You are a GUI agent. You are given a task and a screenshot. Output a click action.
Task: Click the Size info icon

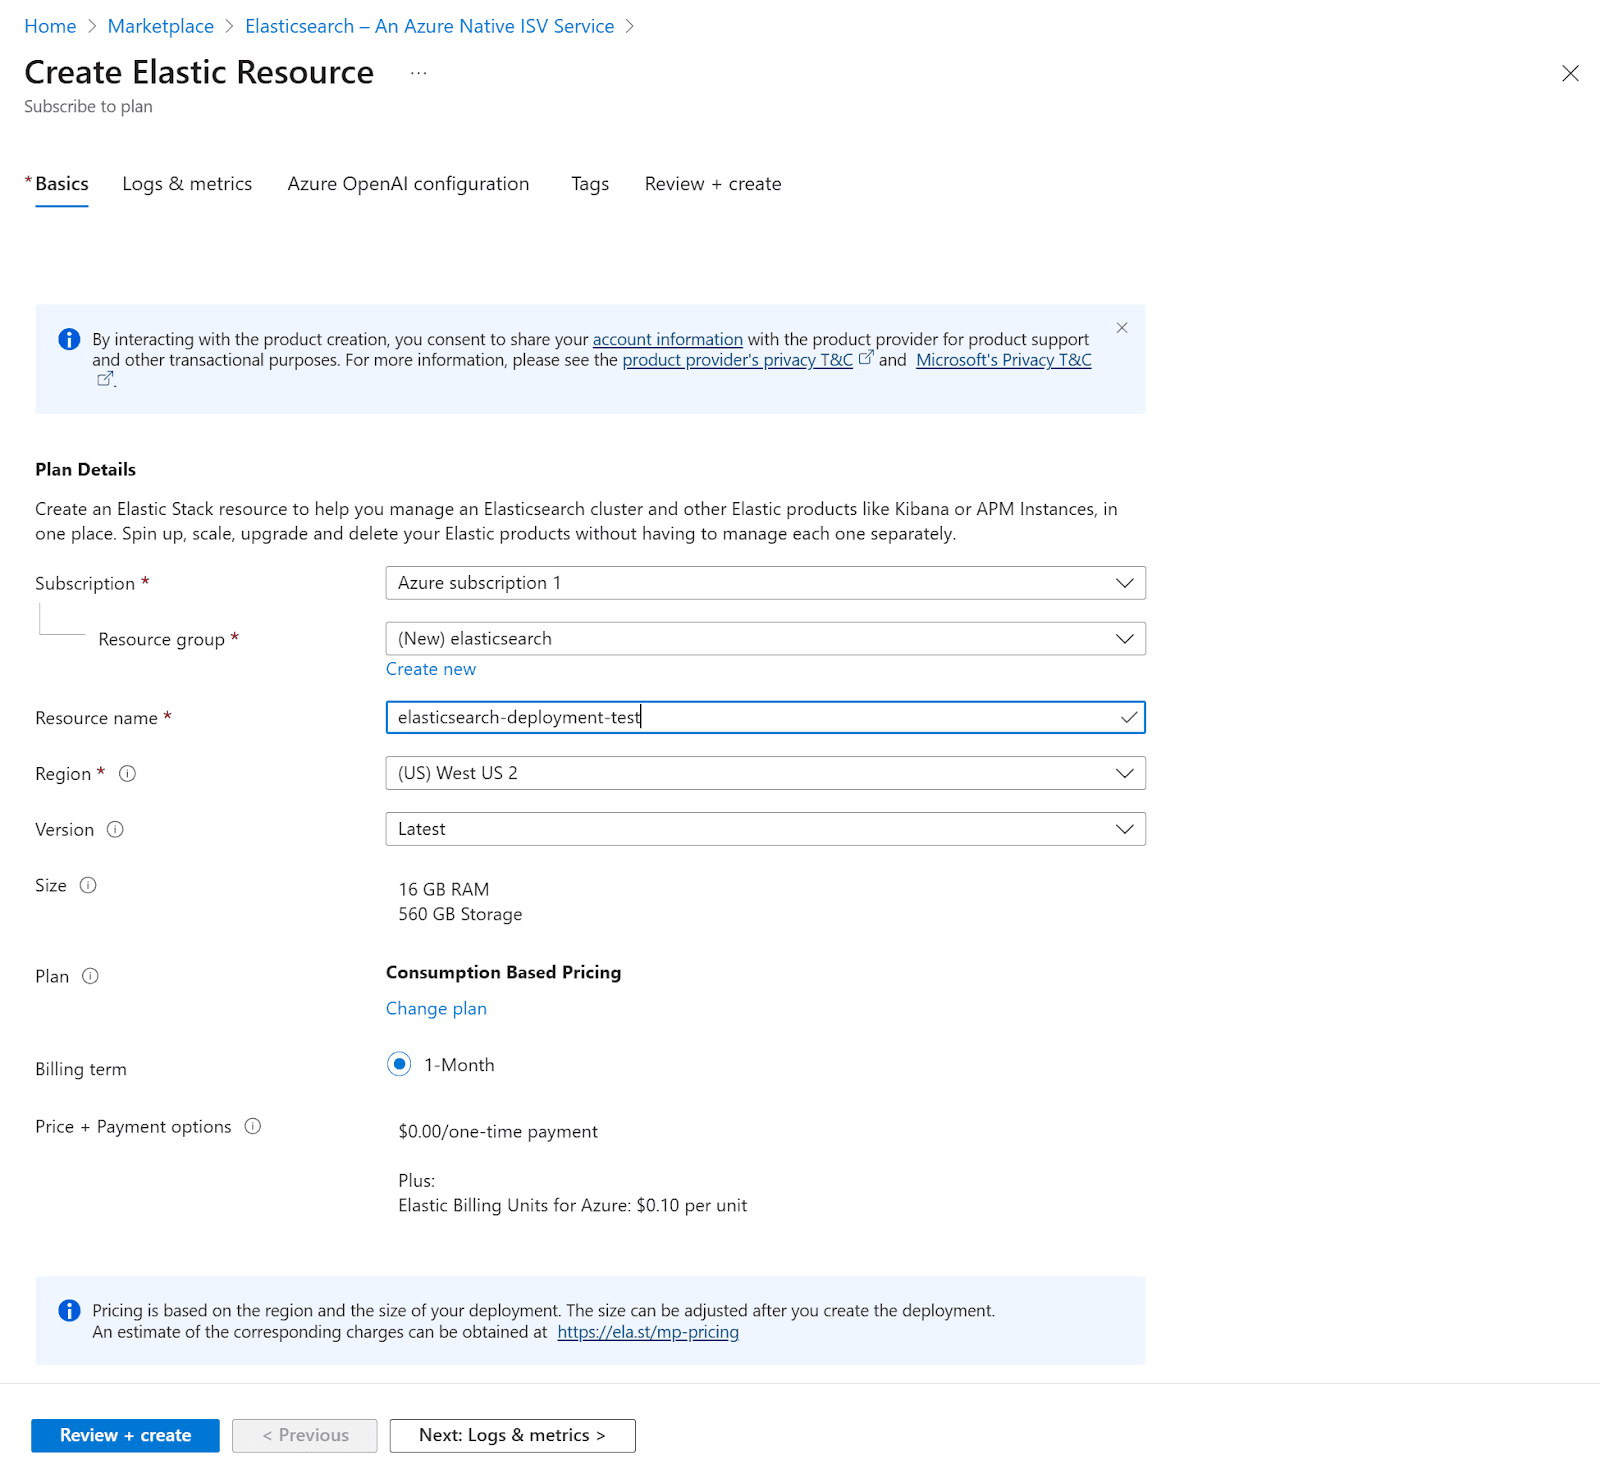point(88,884)
